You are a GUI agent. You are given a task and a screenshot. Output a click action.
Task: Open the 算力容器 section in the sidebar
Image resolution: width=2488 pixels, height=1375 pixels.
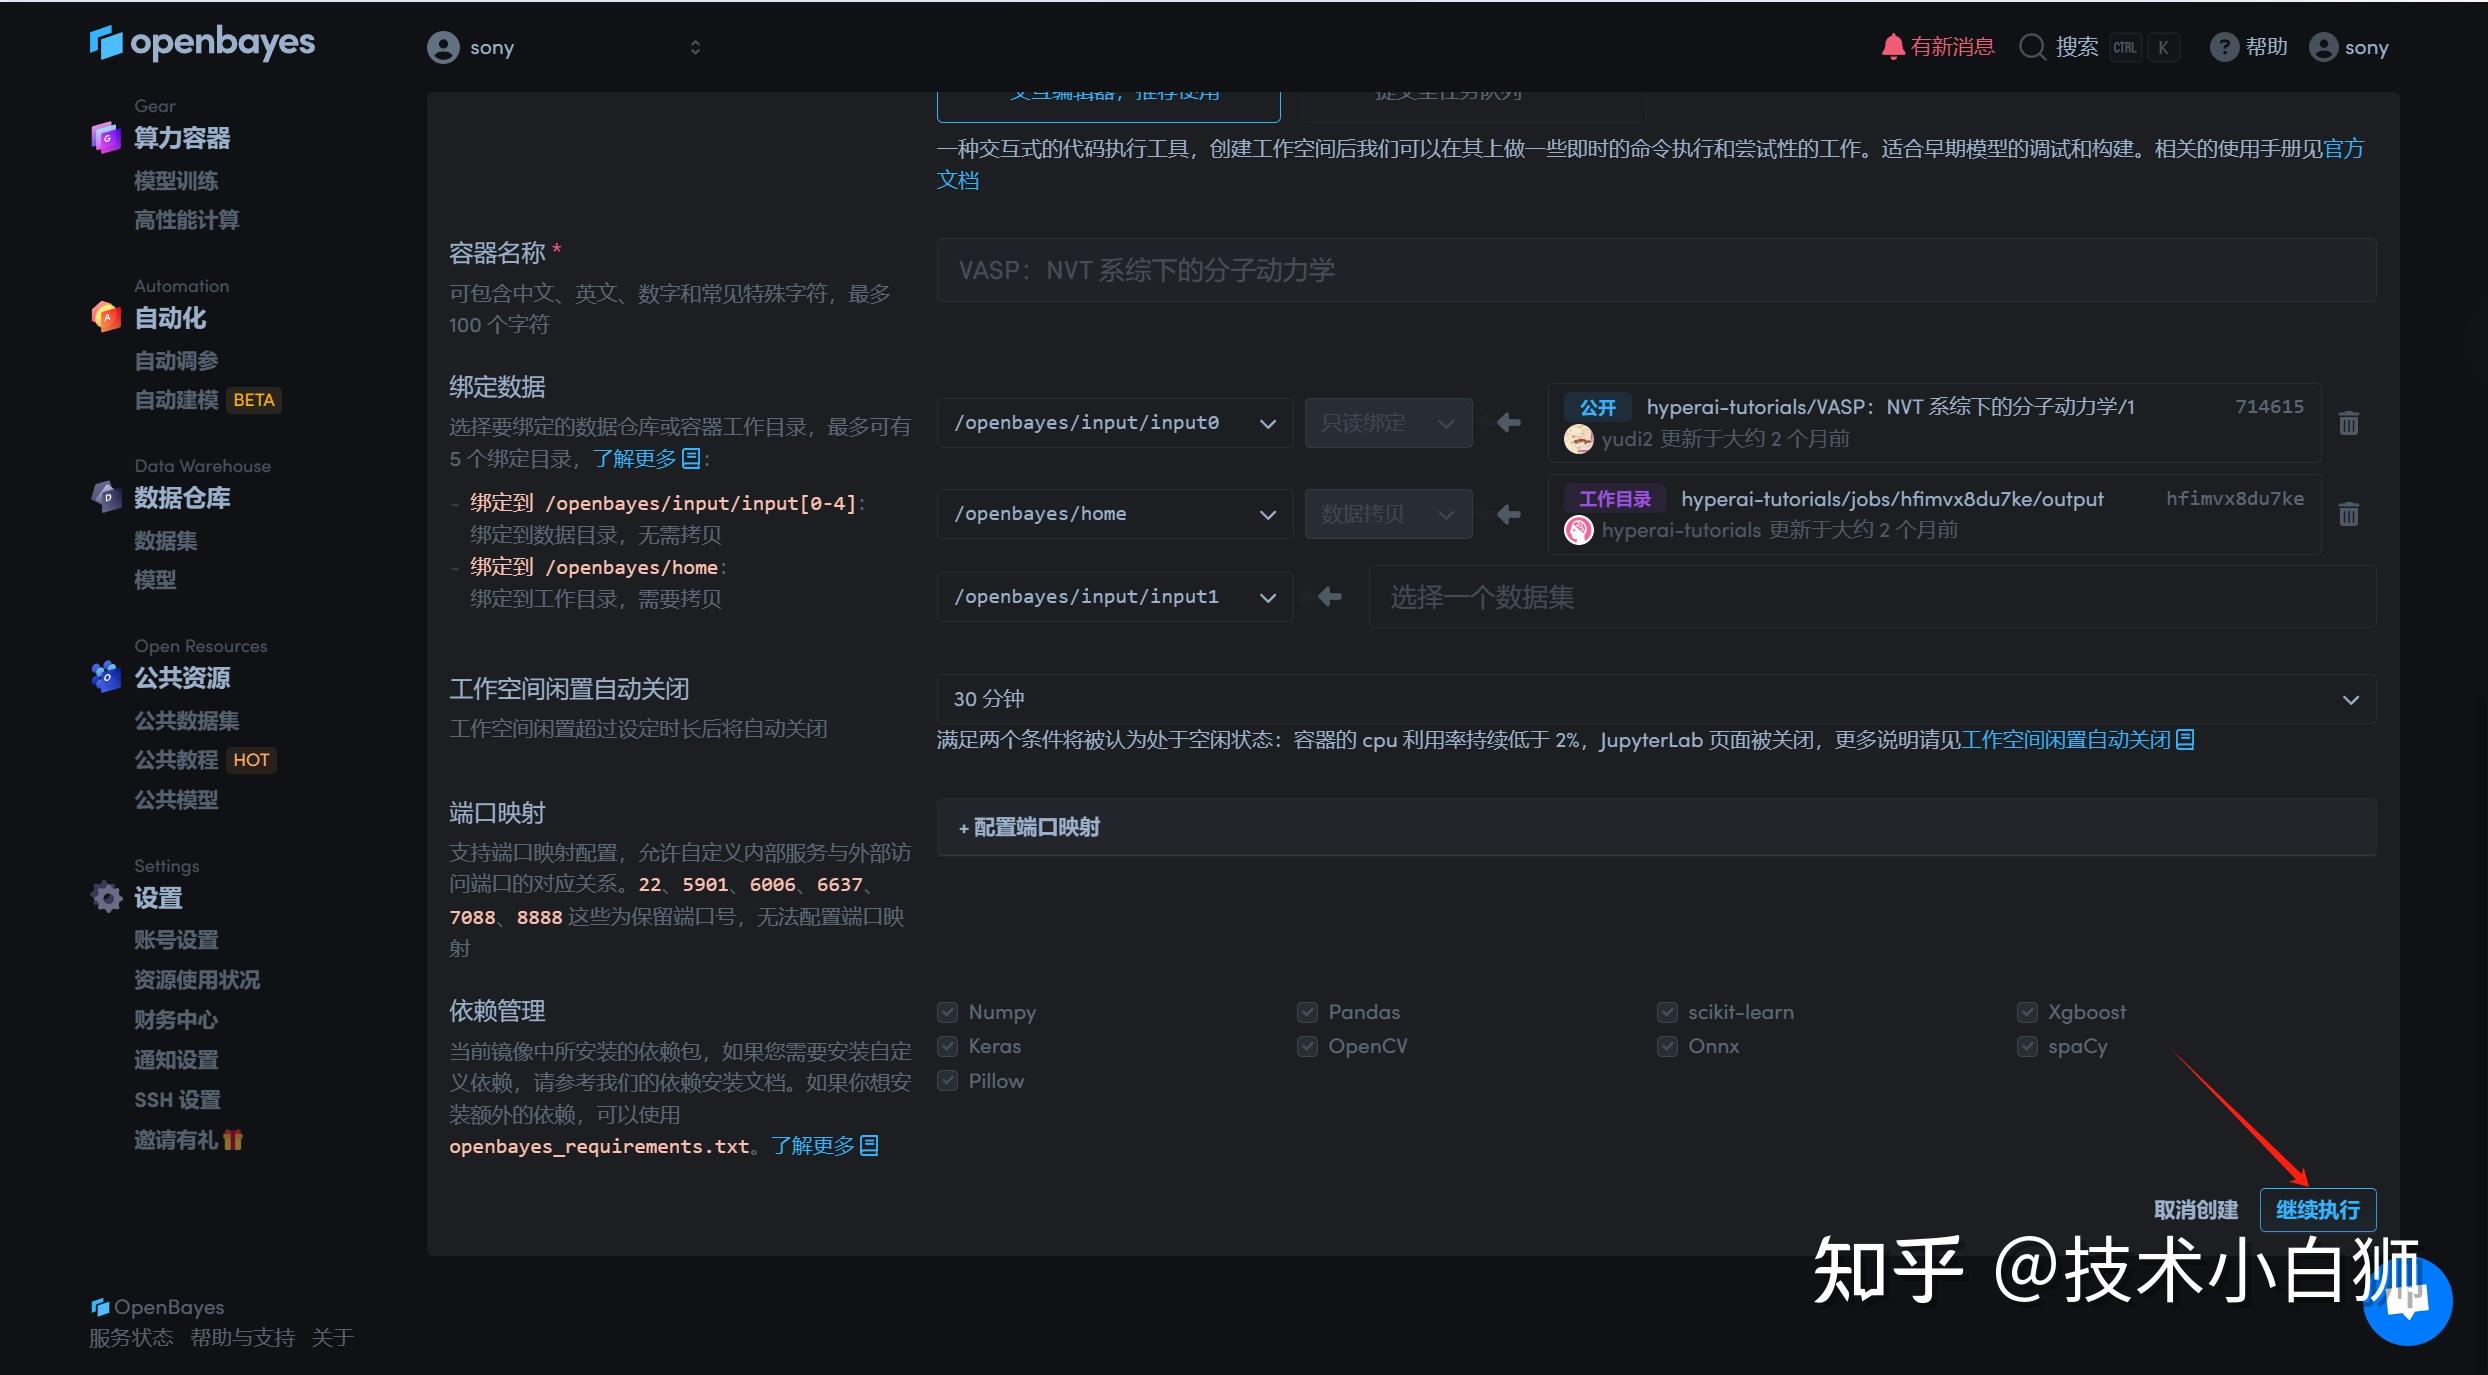[183, 139]
